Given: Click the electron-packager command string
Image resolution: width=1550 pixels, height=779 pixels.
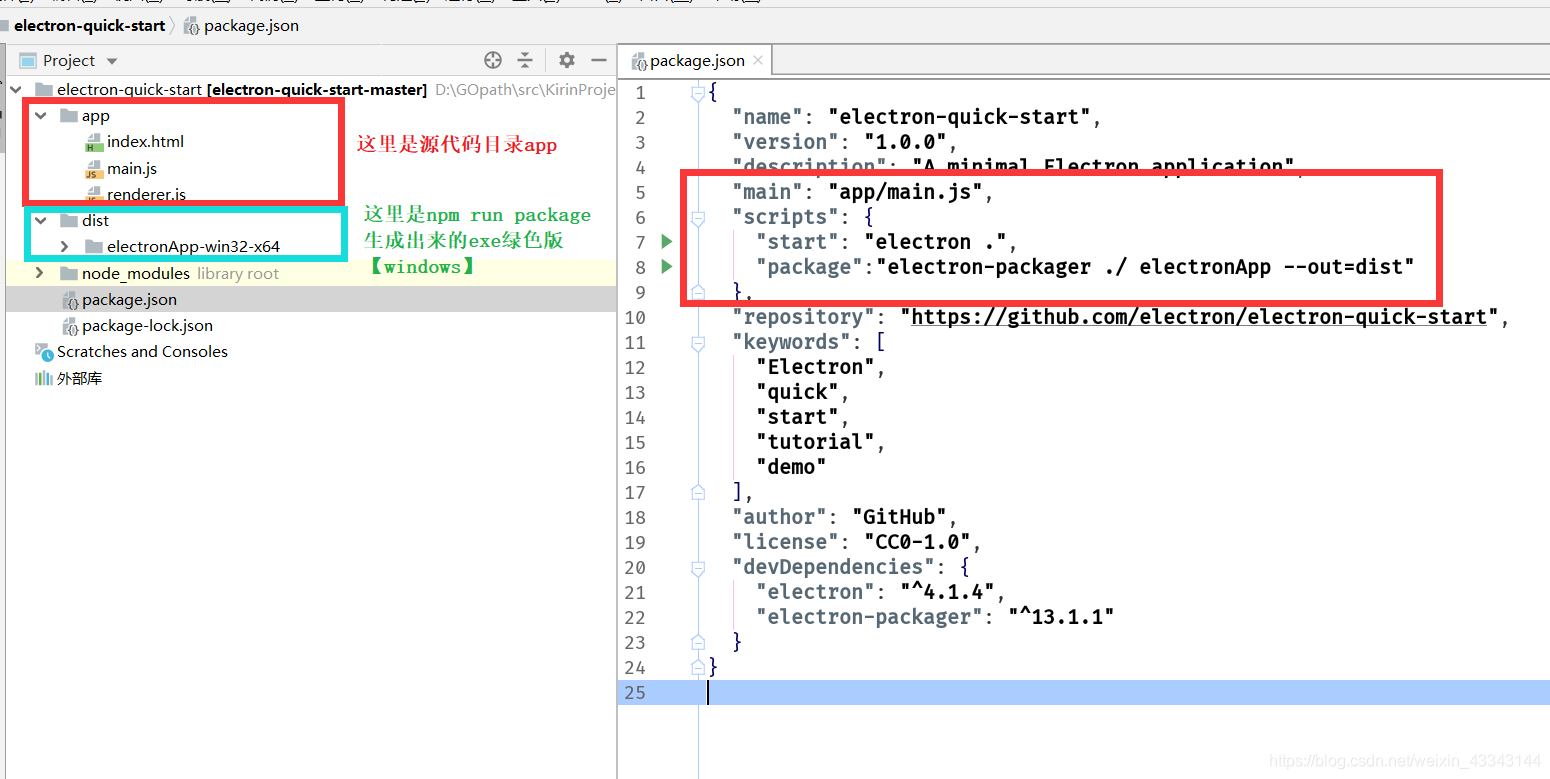Looking at the screenshot, I should coord(1145,267).
